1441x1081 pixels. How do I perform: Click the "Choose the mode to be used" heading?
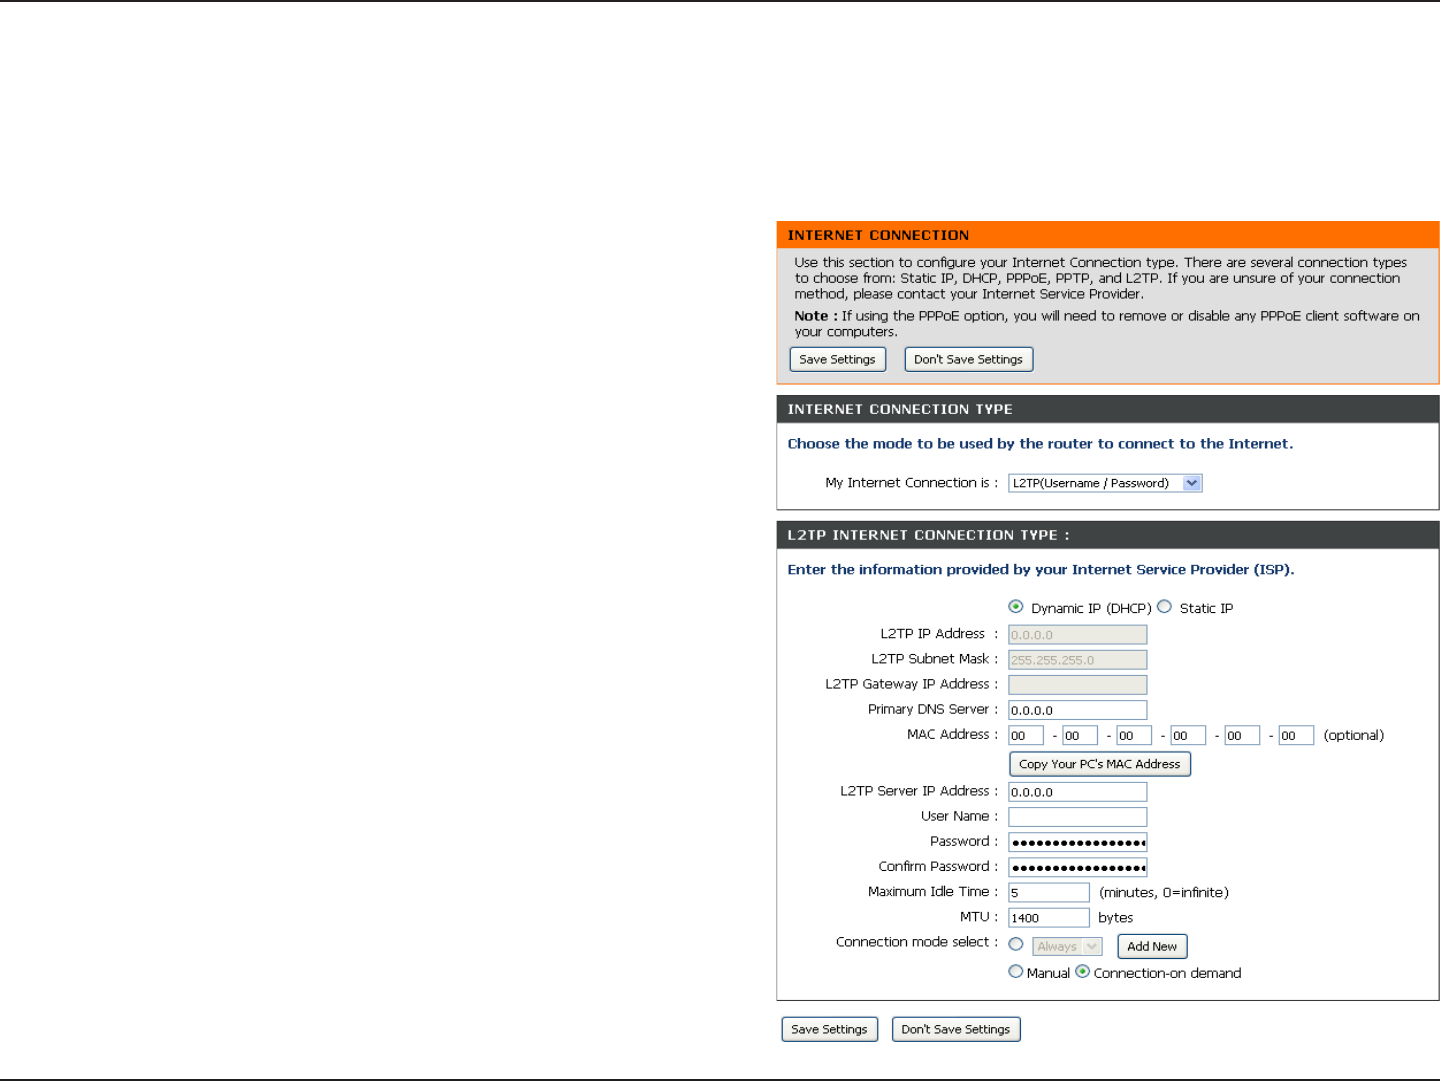coord(1040,444)
